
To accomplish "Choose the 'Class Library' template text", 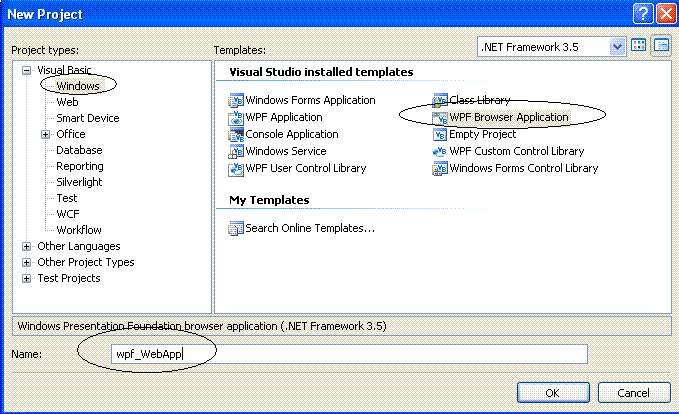I will (x=480, y=100).
